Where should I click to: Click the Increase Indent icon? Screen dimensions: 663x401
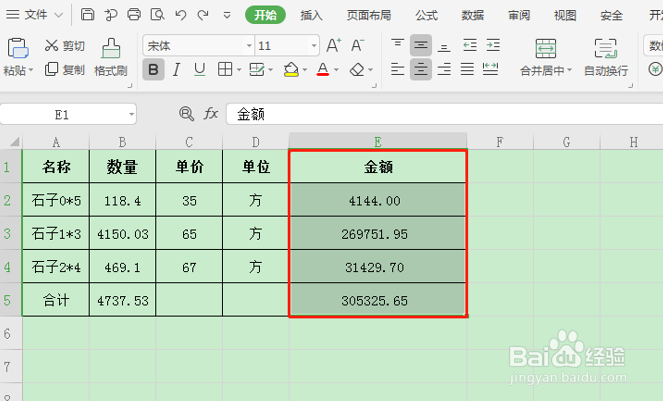pos(493,45)
